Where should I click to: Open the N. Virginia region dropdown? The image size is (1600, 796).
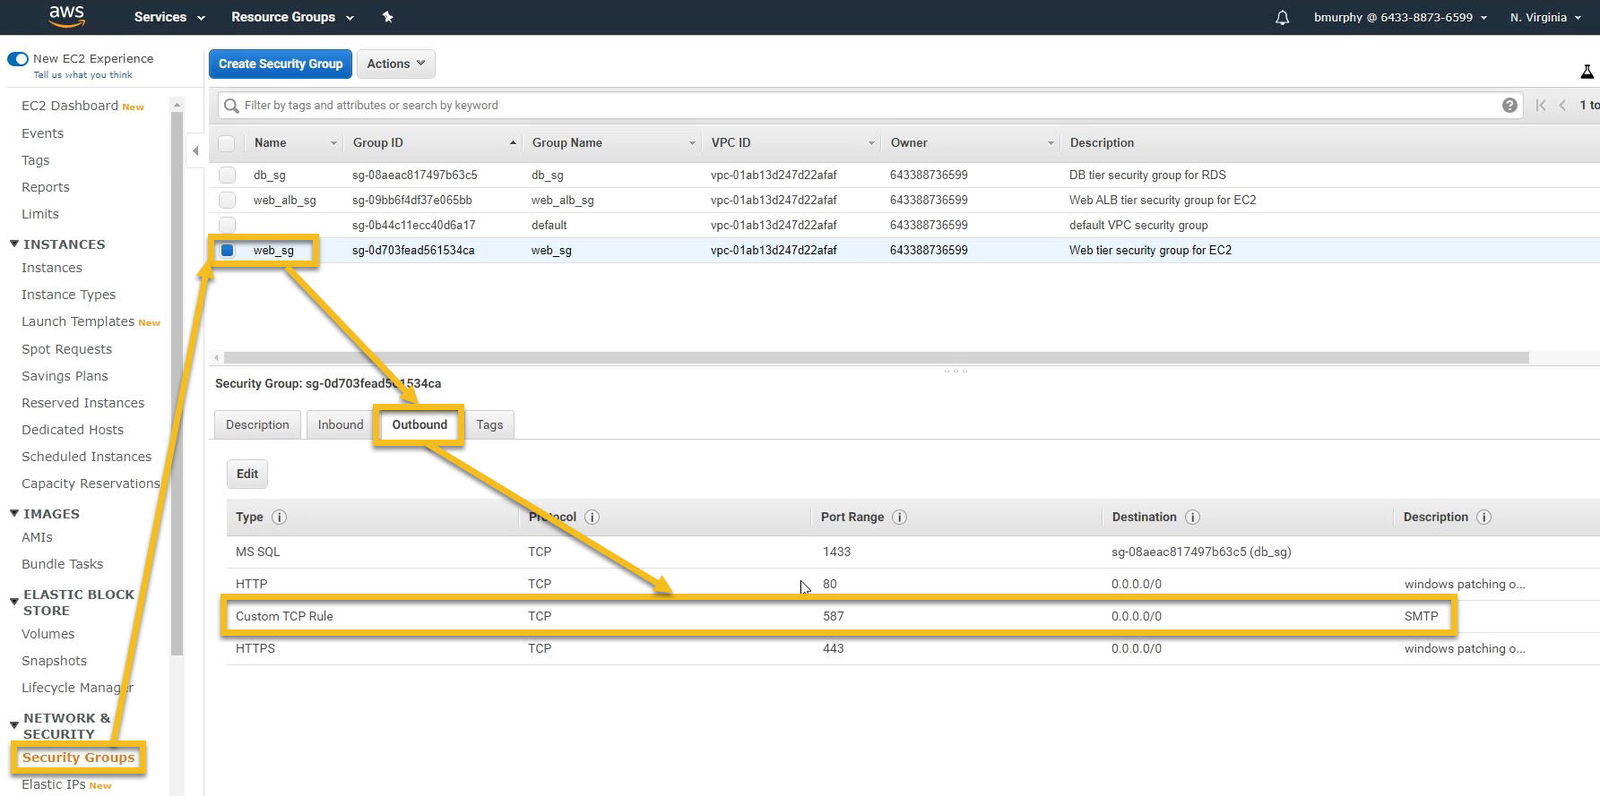point(1545,17)
